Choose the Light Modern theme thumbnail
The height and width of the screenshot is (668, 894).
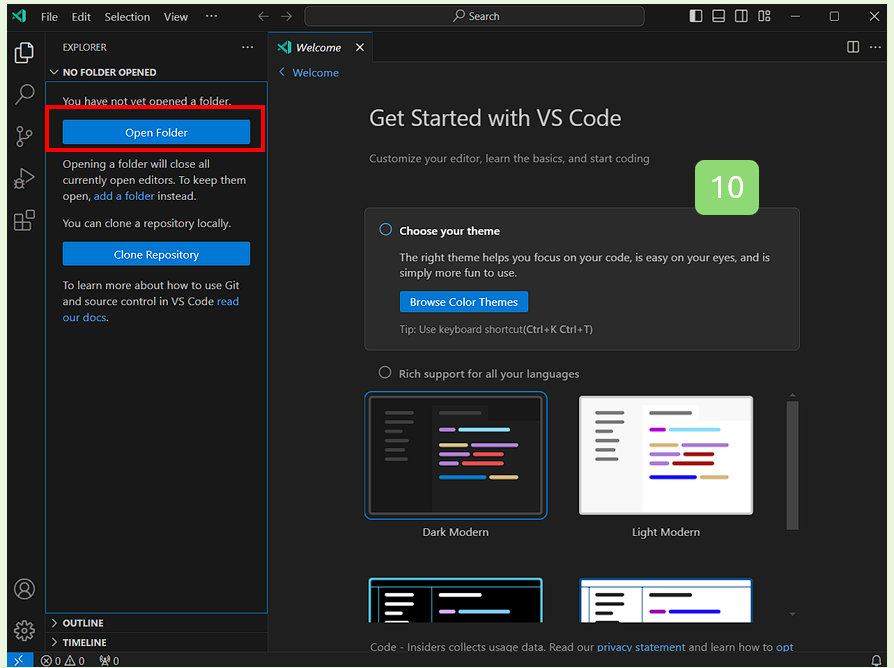pyautogui.click(x=666, y=455)
